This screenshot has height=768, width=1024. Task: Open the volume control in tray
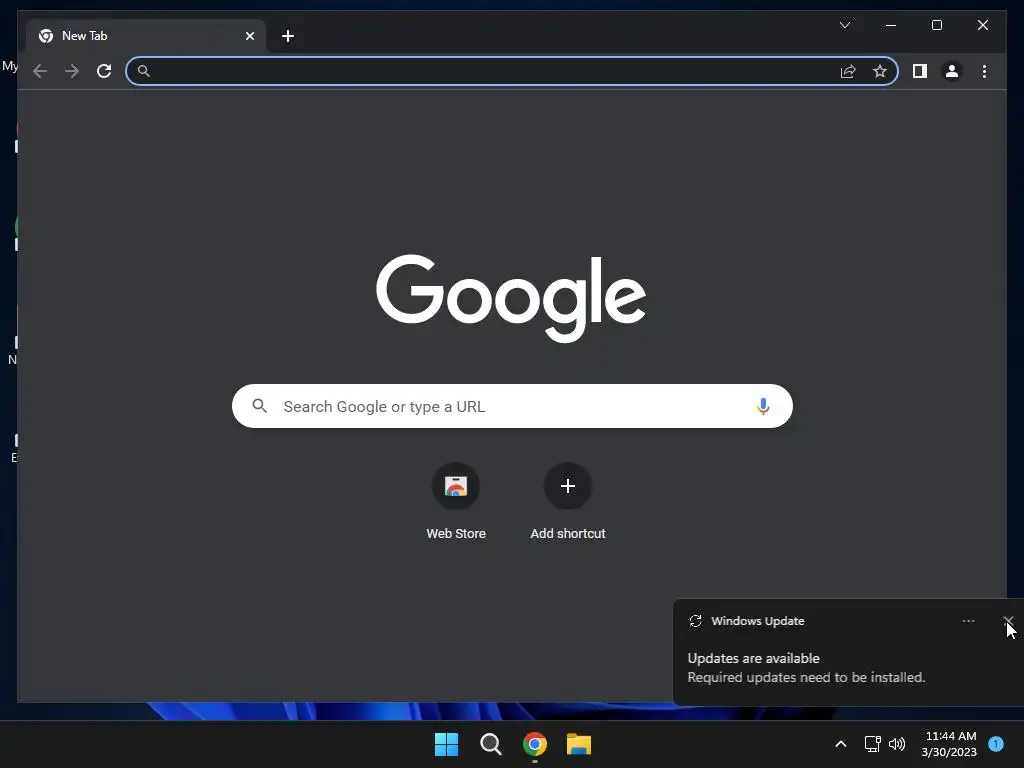[897, 744]
